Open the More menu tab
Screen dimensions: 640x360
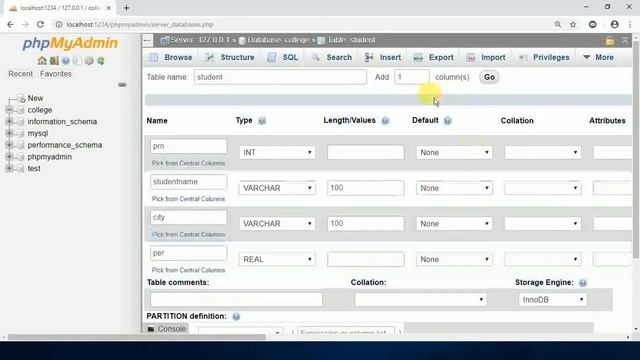click(x=598, y=58)
